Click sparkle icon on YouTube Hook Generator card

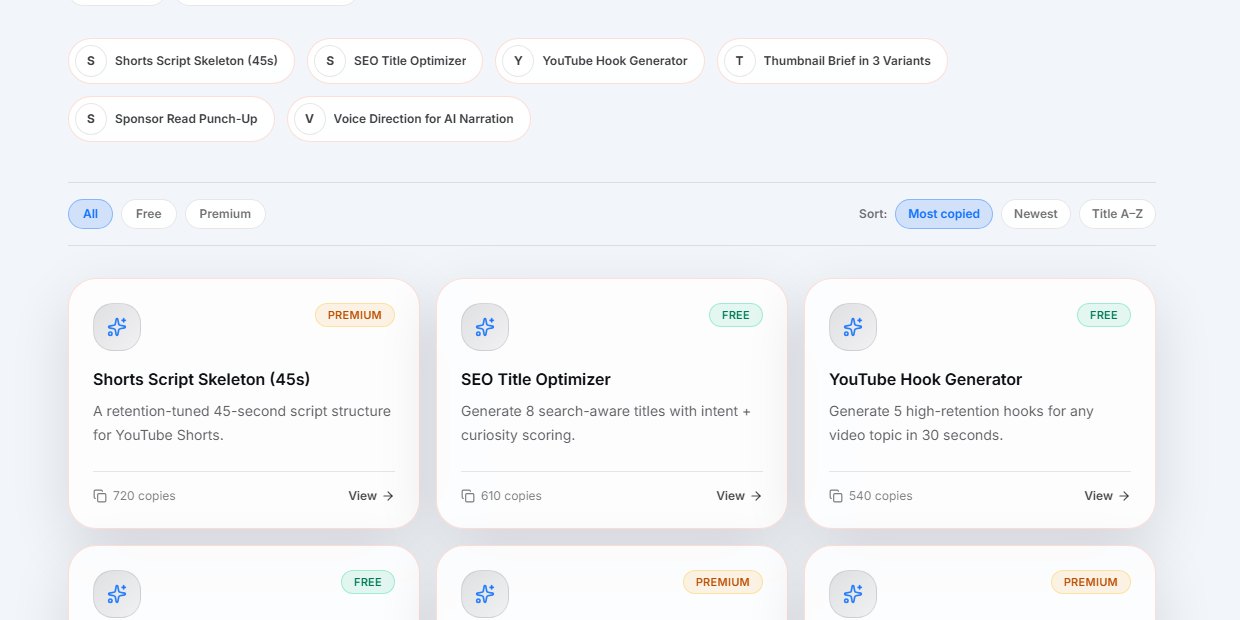pos(853,327)
